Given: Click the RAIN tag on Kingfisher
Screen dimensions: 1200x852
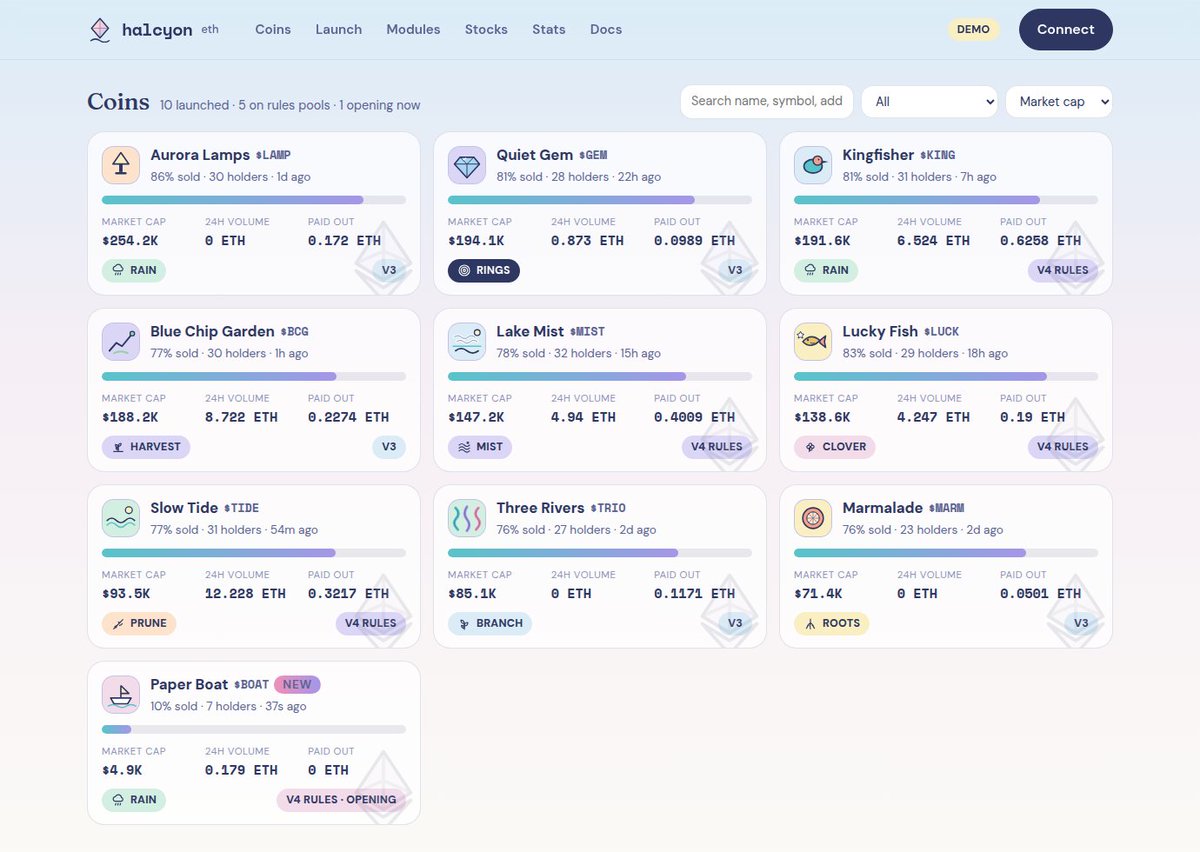Looking at the screenshot, I should click(x=826, y=270).
